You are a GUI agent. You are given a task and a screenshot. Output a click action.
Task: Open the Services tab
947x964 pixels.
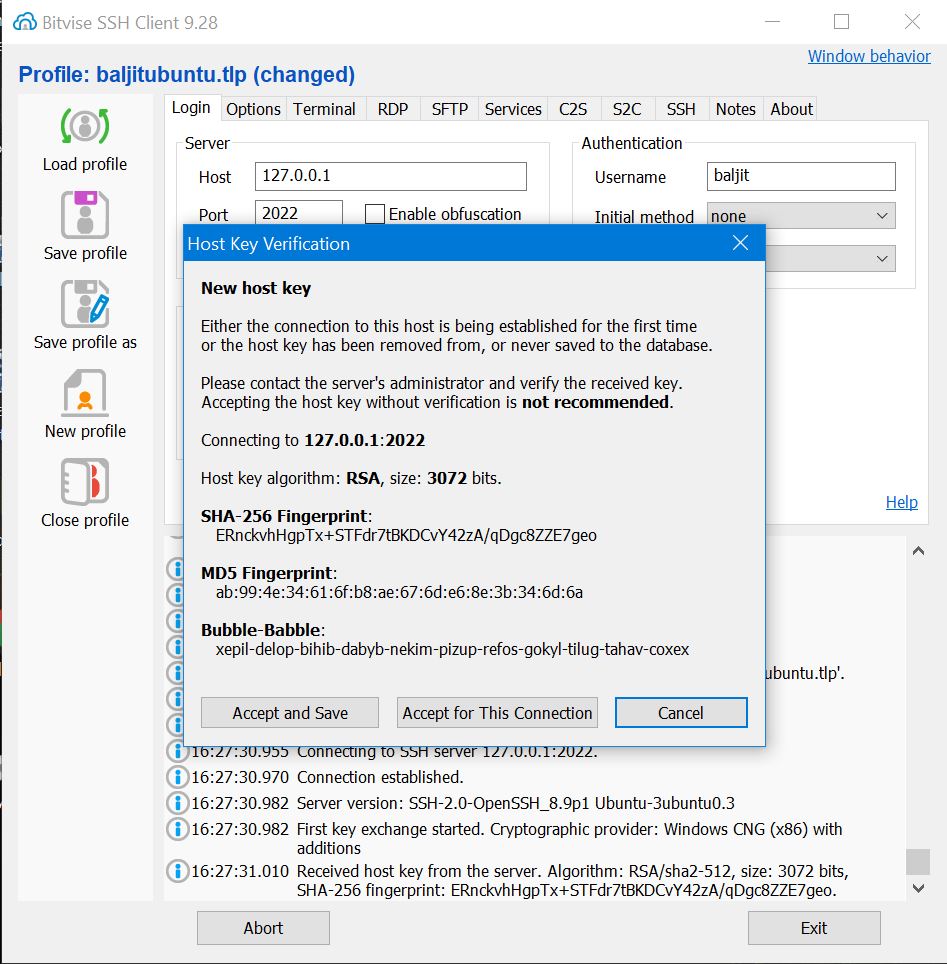tap(513, 109)
